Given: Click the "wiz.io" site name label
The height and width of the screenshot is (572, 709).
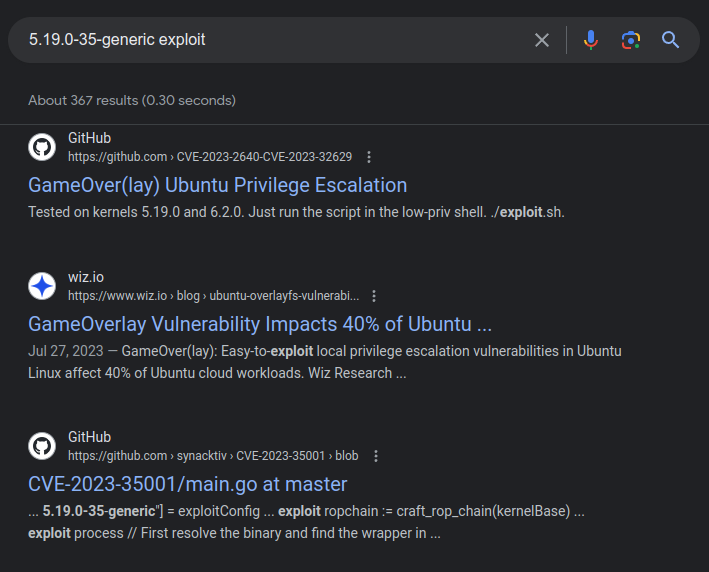Looking at the screenshot, I should [x=86, y=277].
